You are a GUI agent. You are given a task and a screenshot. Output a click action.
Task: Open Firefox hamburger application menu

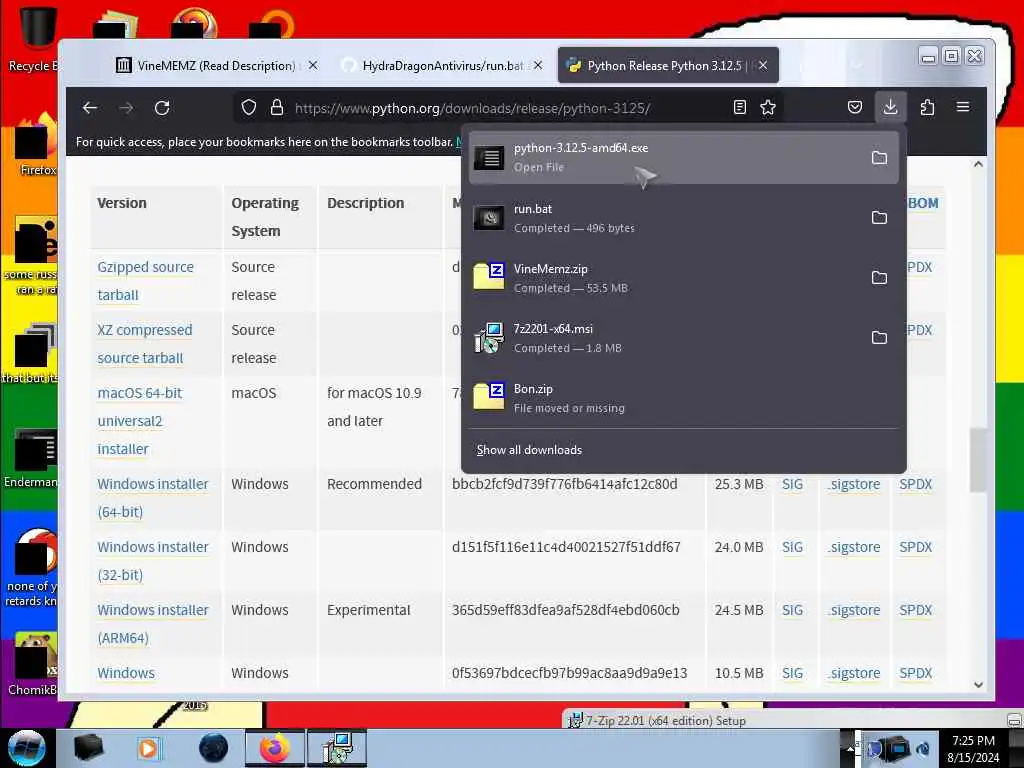(x=963, y=107)
